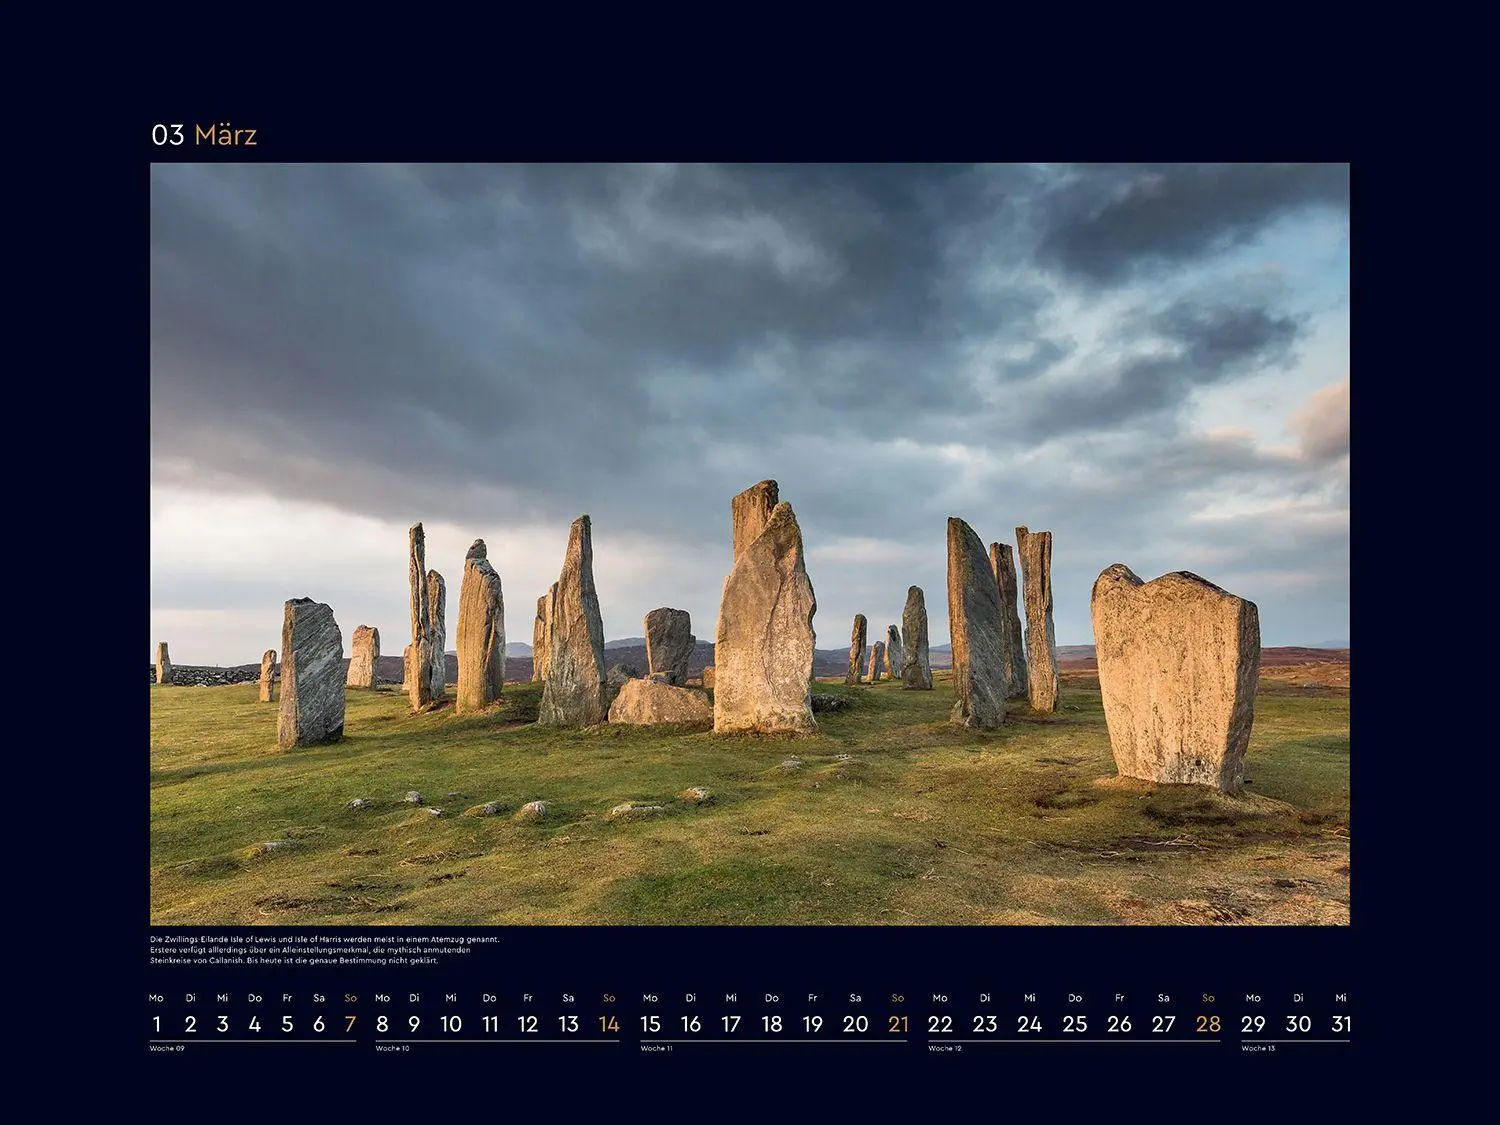Screen dimensions: 1500x1125
Task: Click the 'So' weekday label above 7
Action: 350,998
